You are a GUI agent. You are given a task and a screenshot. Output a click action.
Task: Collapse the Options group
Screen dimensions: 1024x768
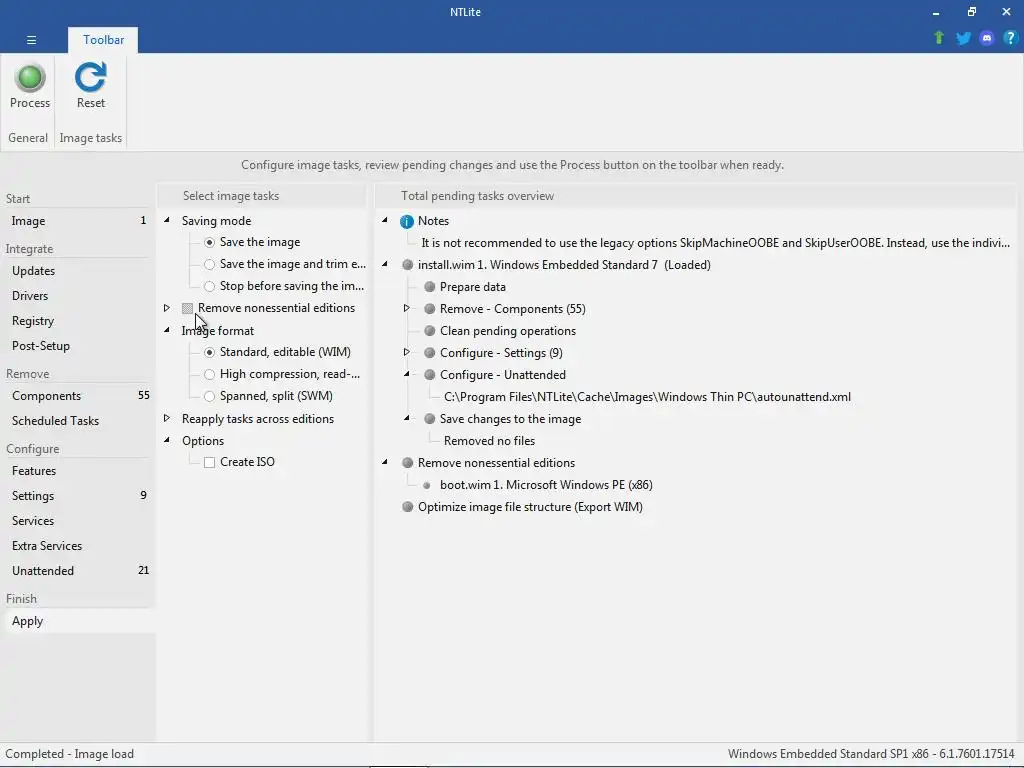point(167,440)
